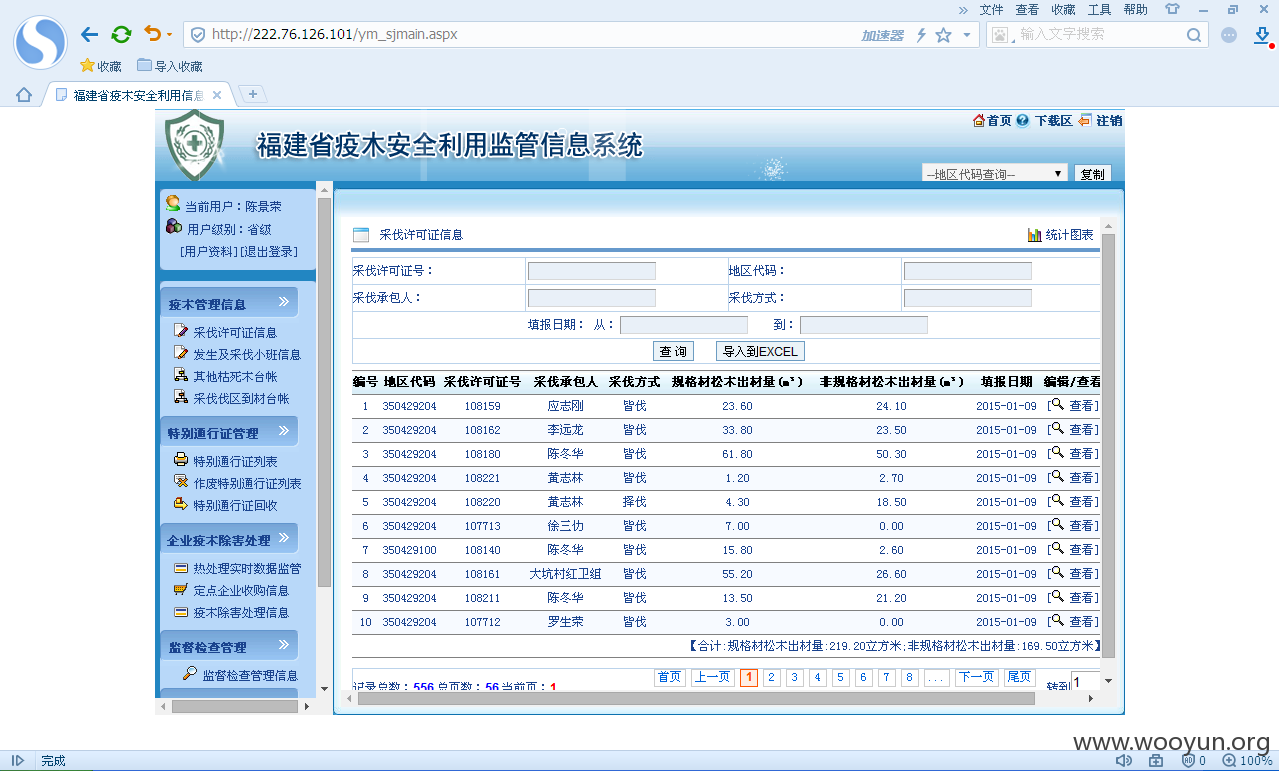This screenshot has width=1279, height=771.
Task: Click the 收藏 favorites star button
Action: coord(101,66)
